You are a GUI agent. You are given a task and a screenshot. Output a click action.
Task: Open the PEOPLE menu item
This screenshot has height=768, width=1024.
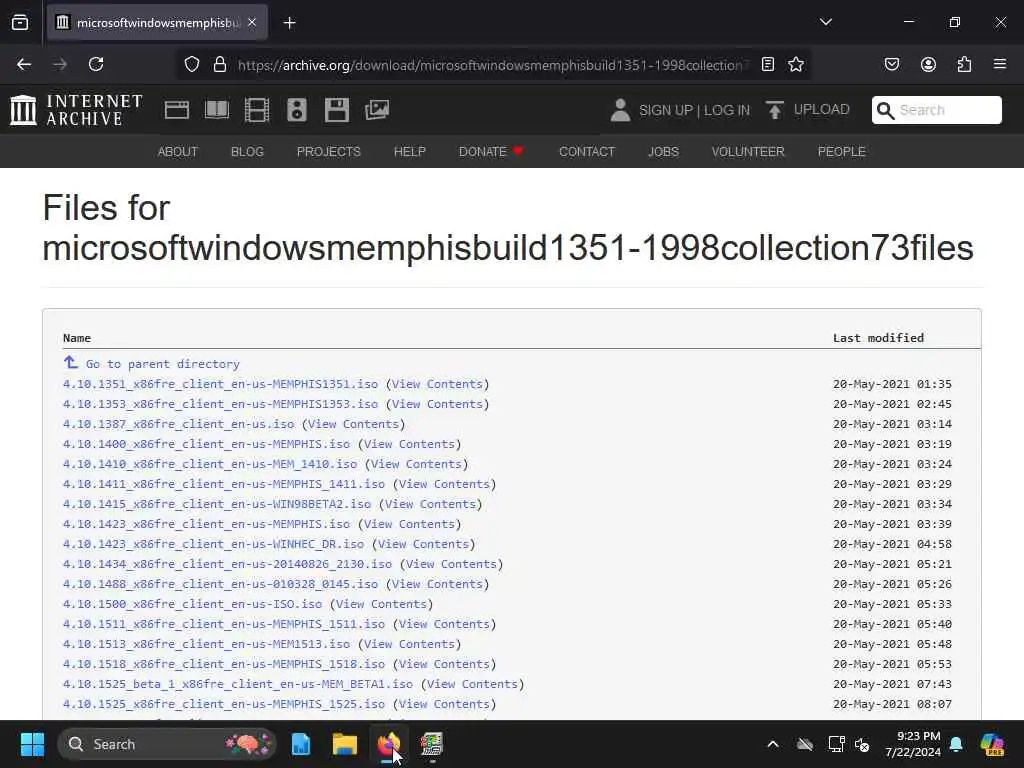pyautogui.click(x=842, y=152)
